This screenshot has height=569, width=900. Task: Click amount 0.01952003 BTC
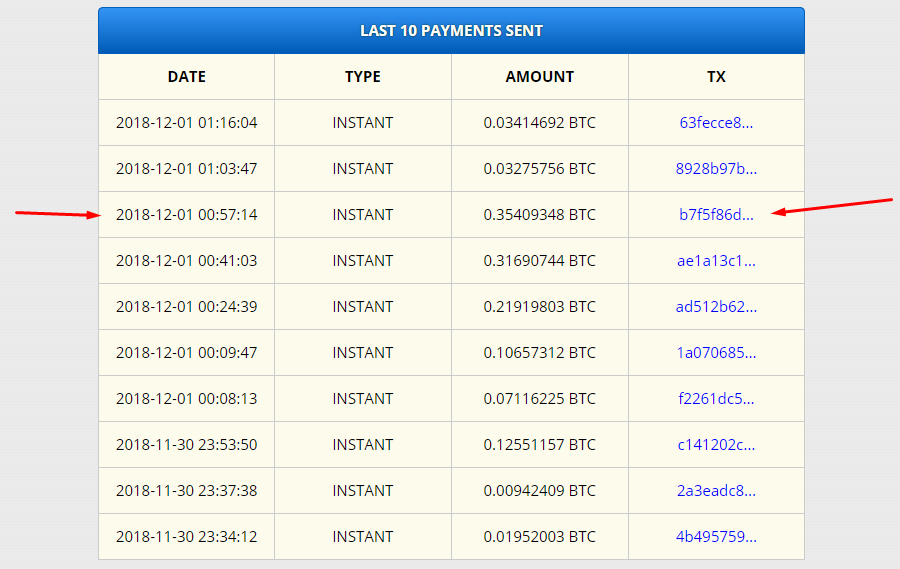tap(540, 536)
